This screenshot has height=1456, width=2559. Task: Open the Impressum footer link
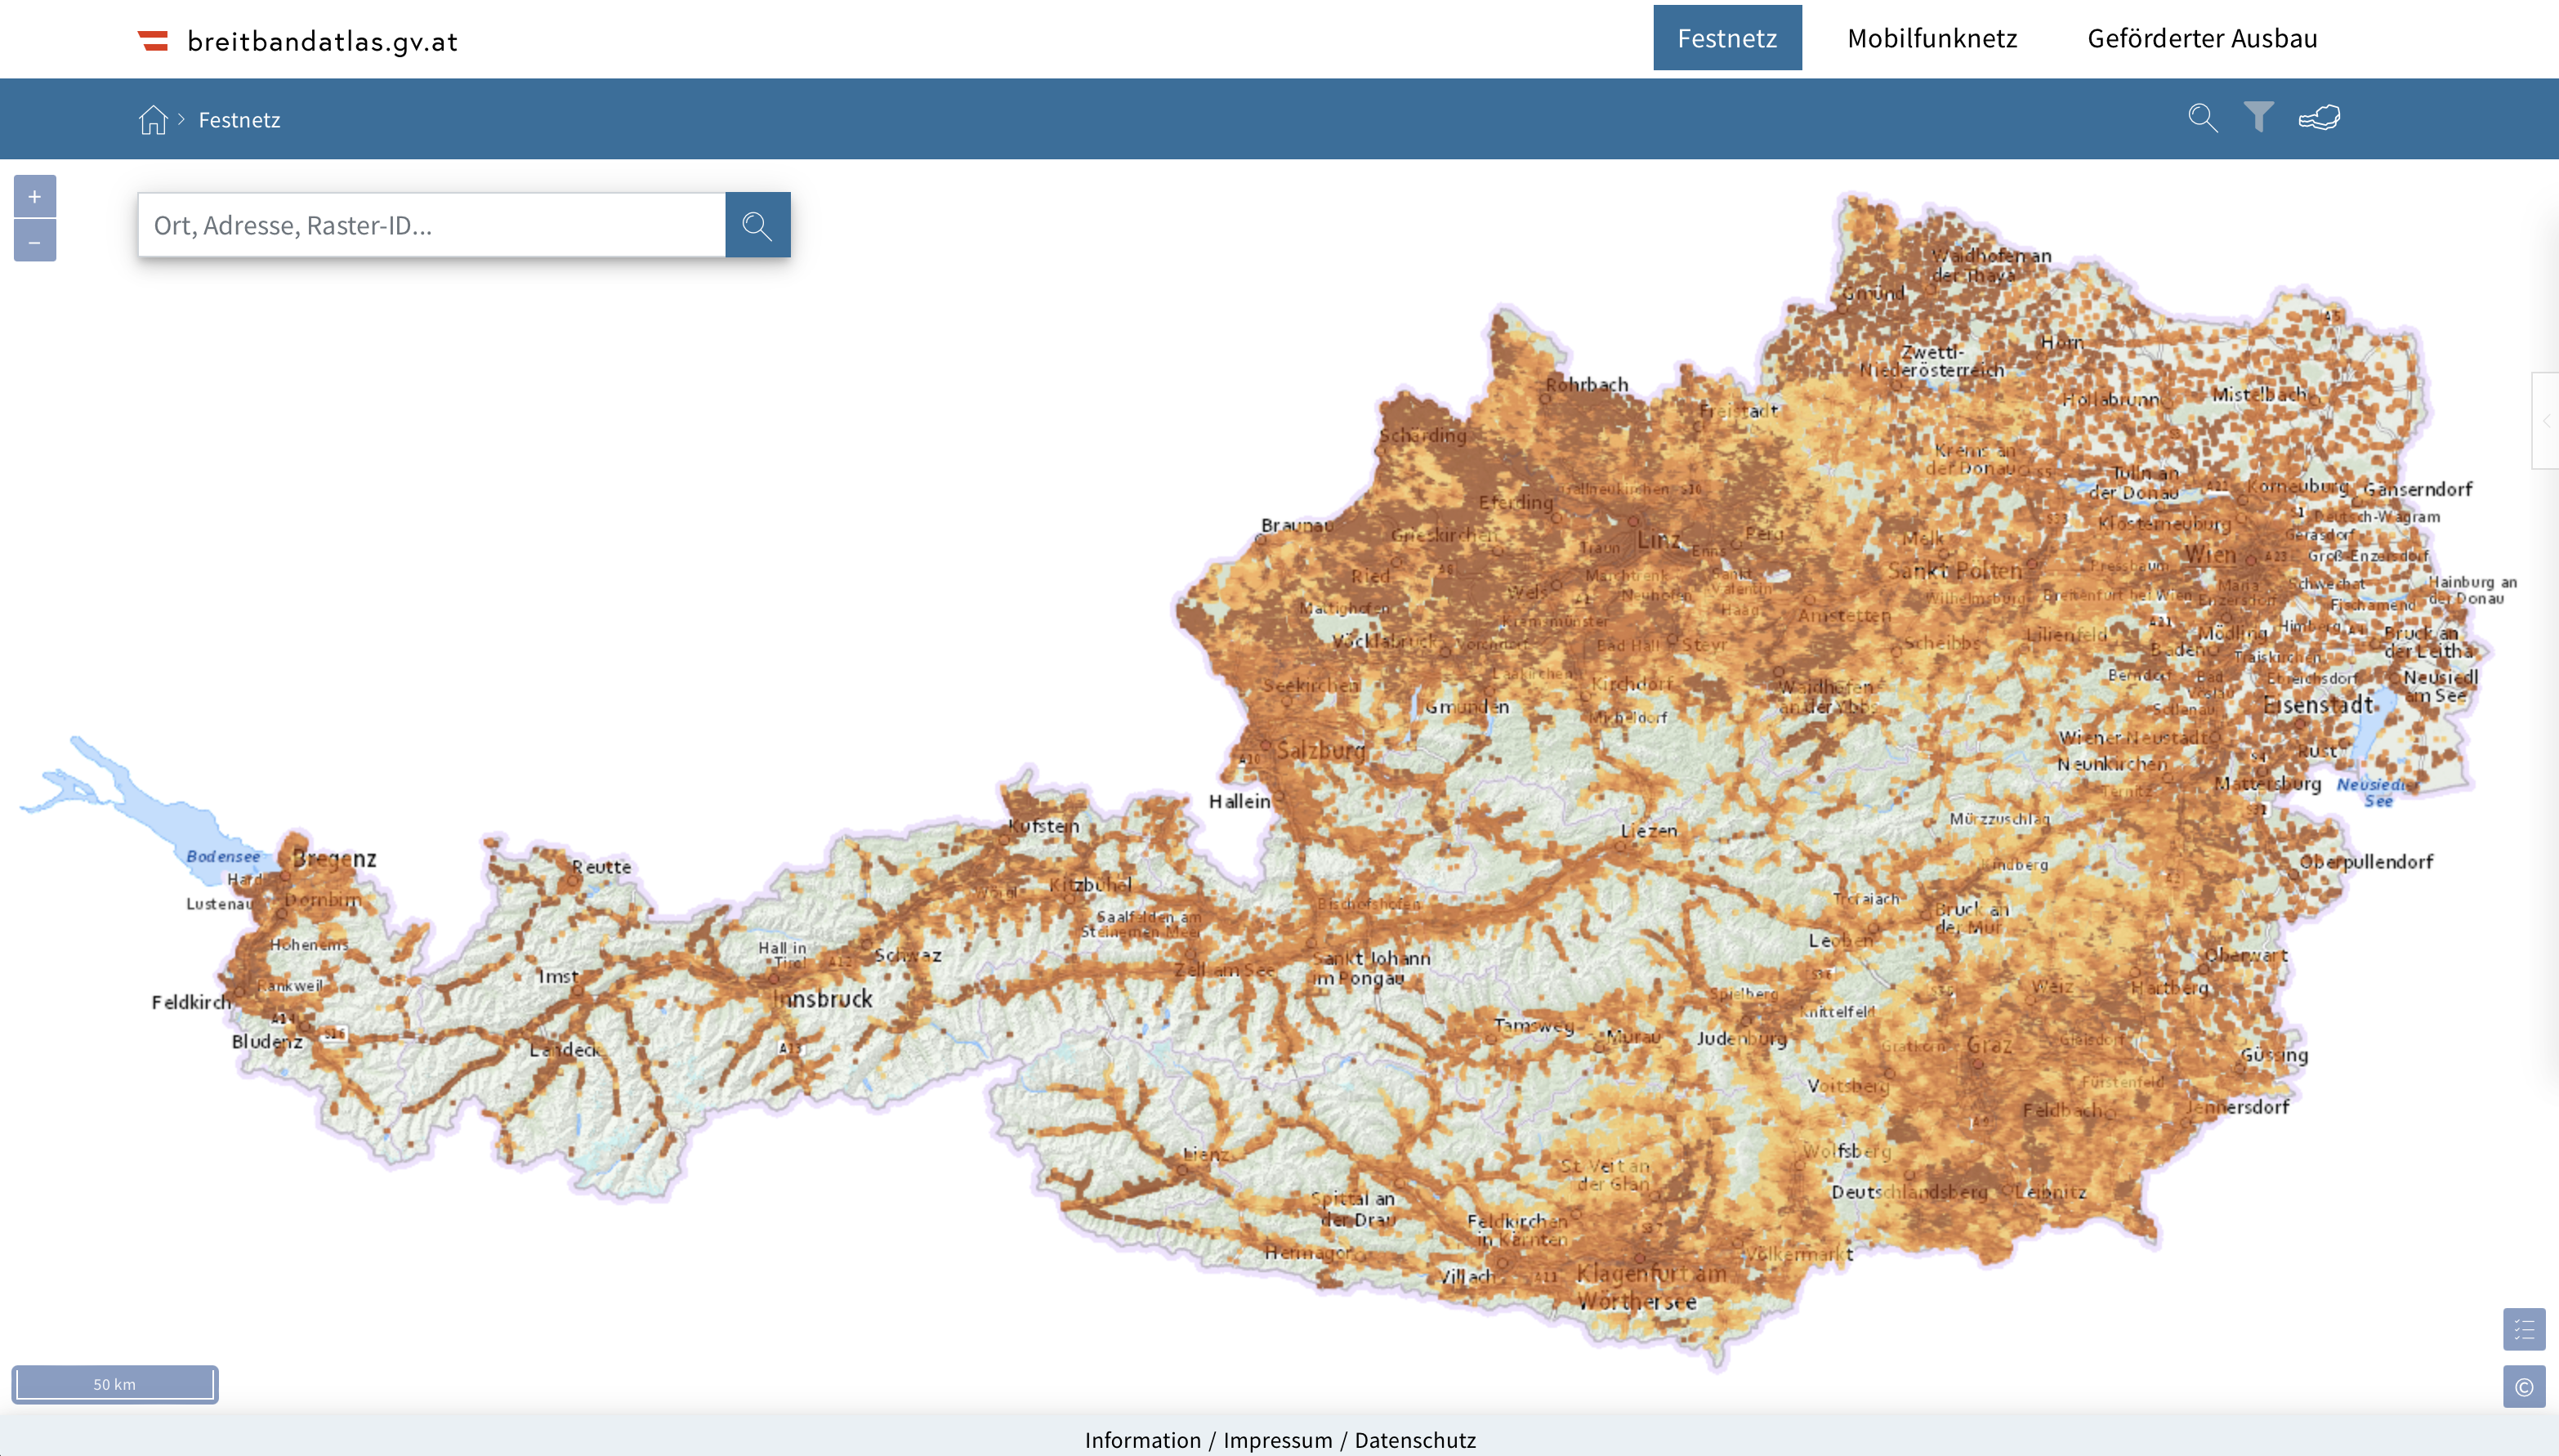(1277, 1440)
